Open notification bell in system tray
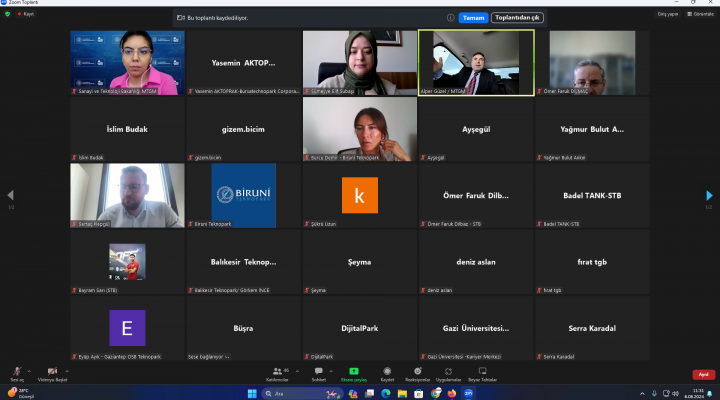Image resolution: width=720 pixels, height=400 pixels. point(709,394)
